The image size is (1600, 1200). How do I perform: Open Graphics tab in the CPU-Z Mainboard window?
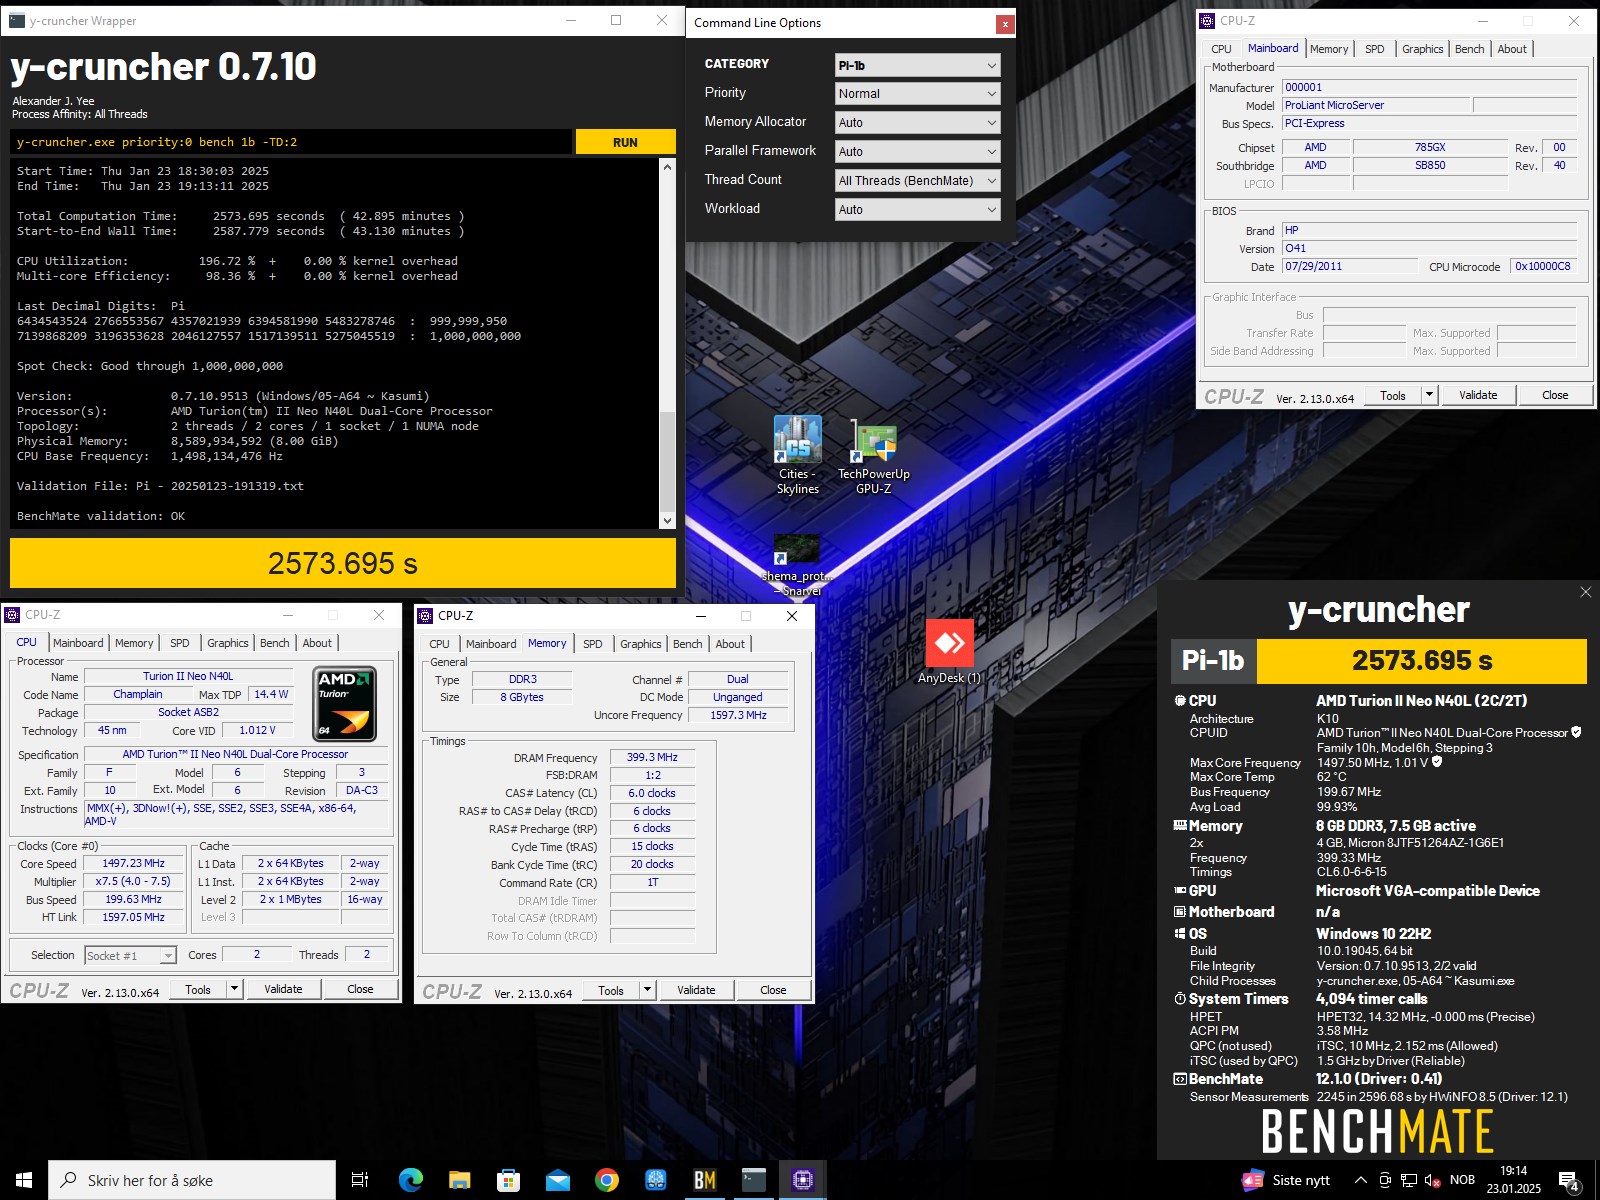(x=1422, y=49)
